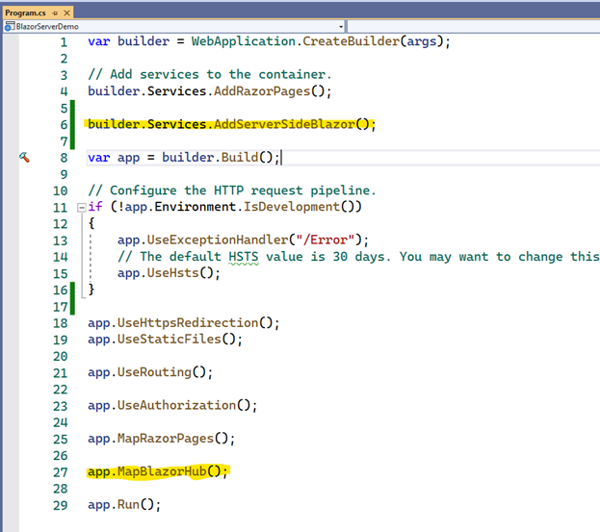Click 'UseAuthorization' on line 23
The width and height of the screenshot is (600, 532).
click(x=176, y=405)
